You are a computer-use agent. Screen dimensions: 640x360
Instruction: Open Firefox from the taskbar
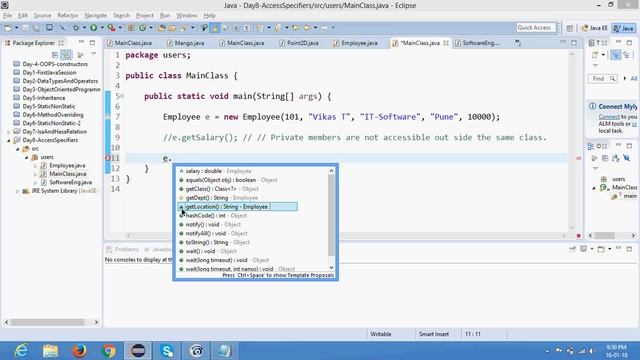coord(79,351)
